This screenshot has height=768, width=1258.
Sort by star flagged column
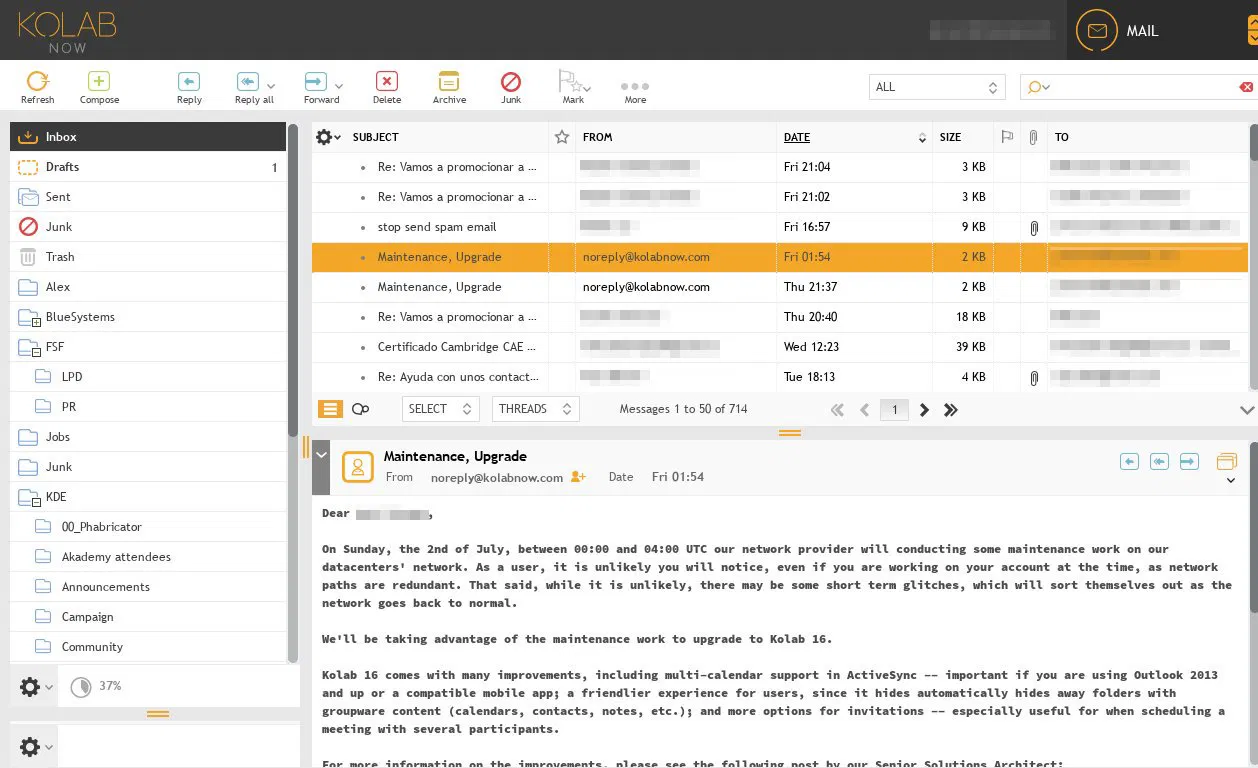(x=562, y=137)
